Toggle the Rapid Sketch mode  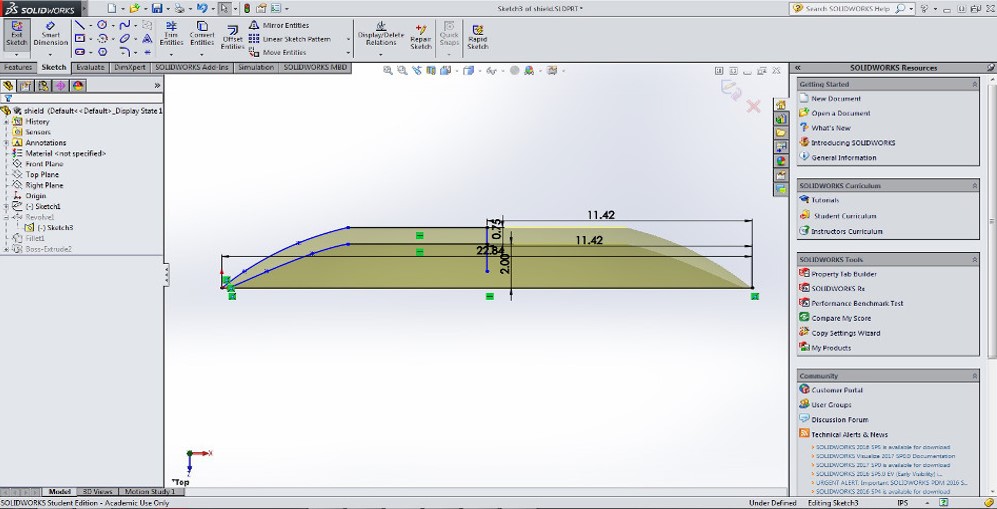coord(478,37)
